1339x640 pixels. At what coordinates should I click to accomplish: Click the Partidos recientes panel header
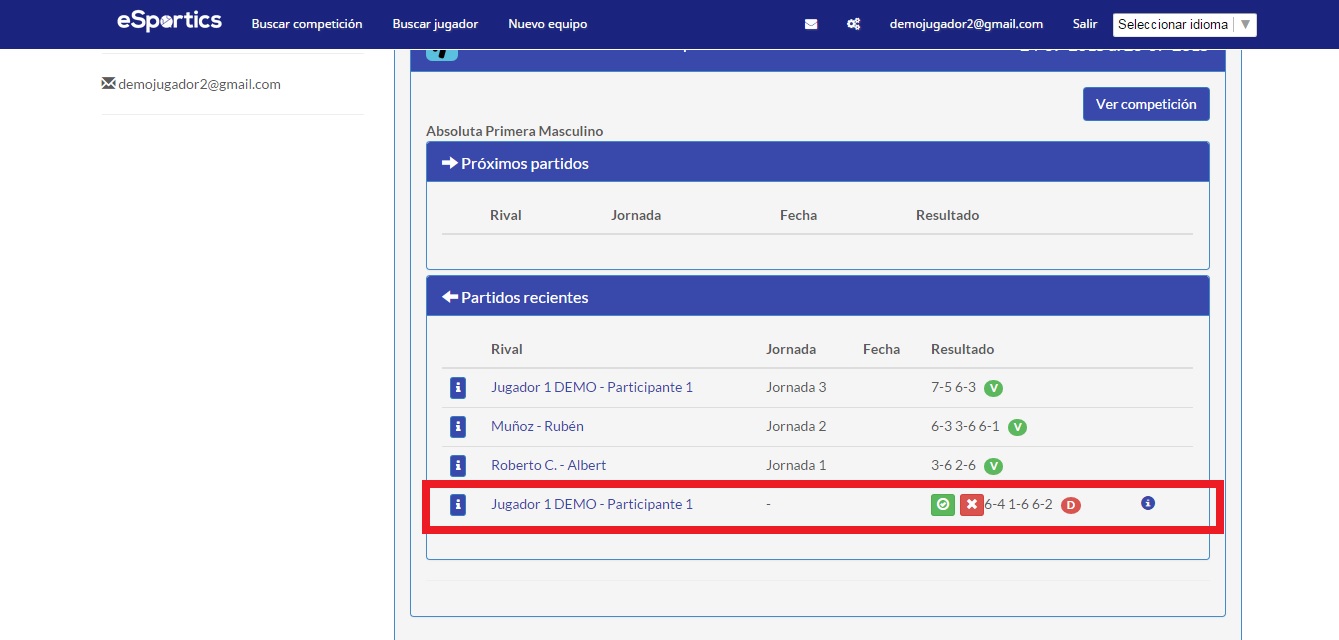(818, 297)
